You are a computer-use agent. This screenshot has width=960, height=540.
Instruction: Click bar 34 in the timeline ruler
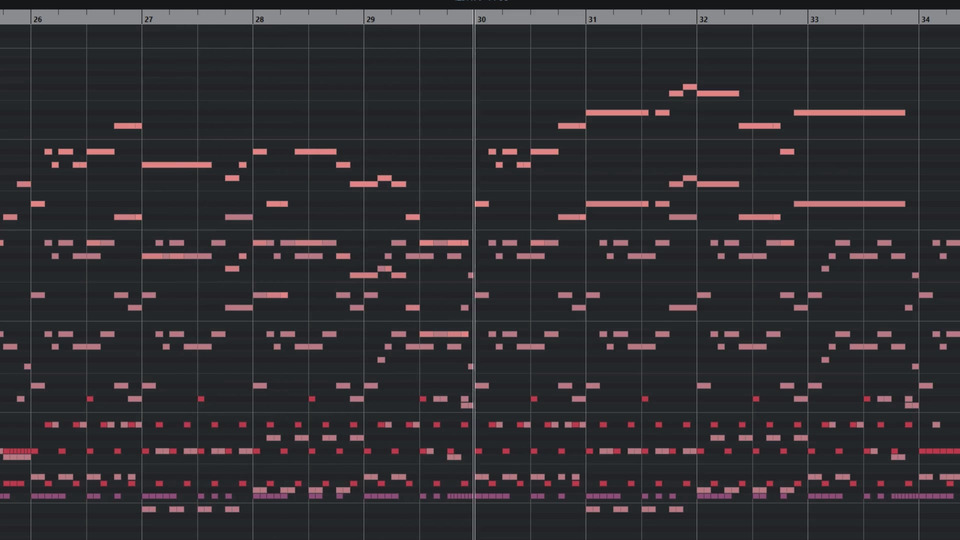(926, 20)
